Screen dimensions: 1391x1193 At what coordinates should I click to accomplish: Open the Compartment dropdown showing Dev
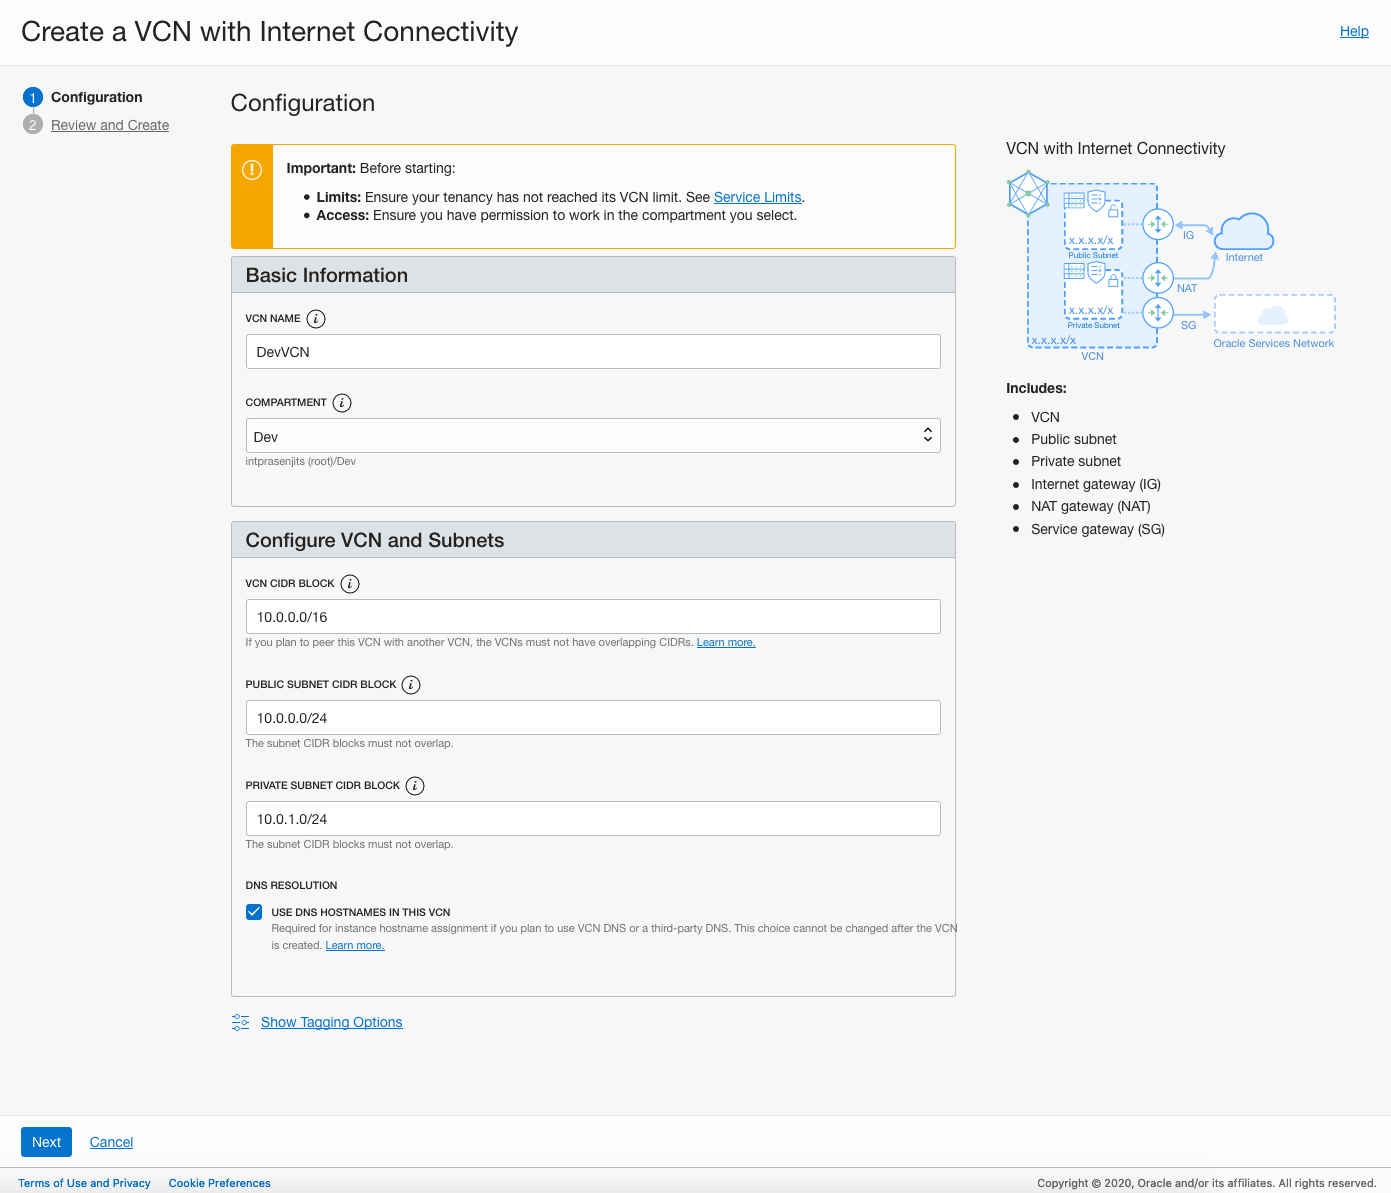[x=592, y=436]
